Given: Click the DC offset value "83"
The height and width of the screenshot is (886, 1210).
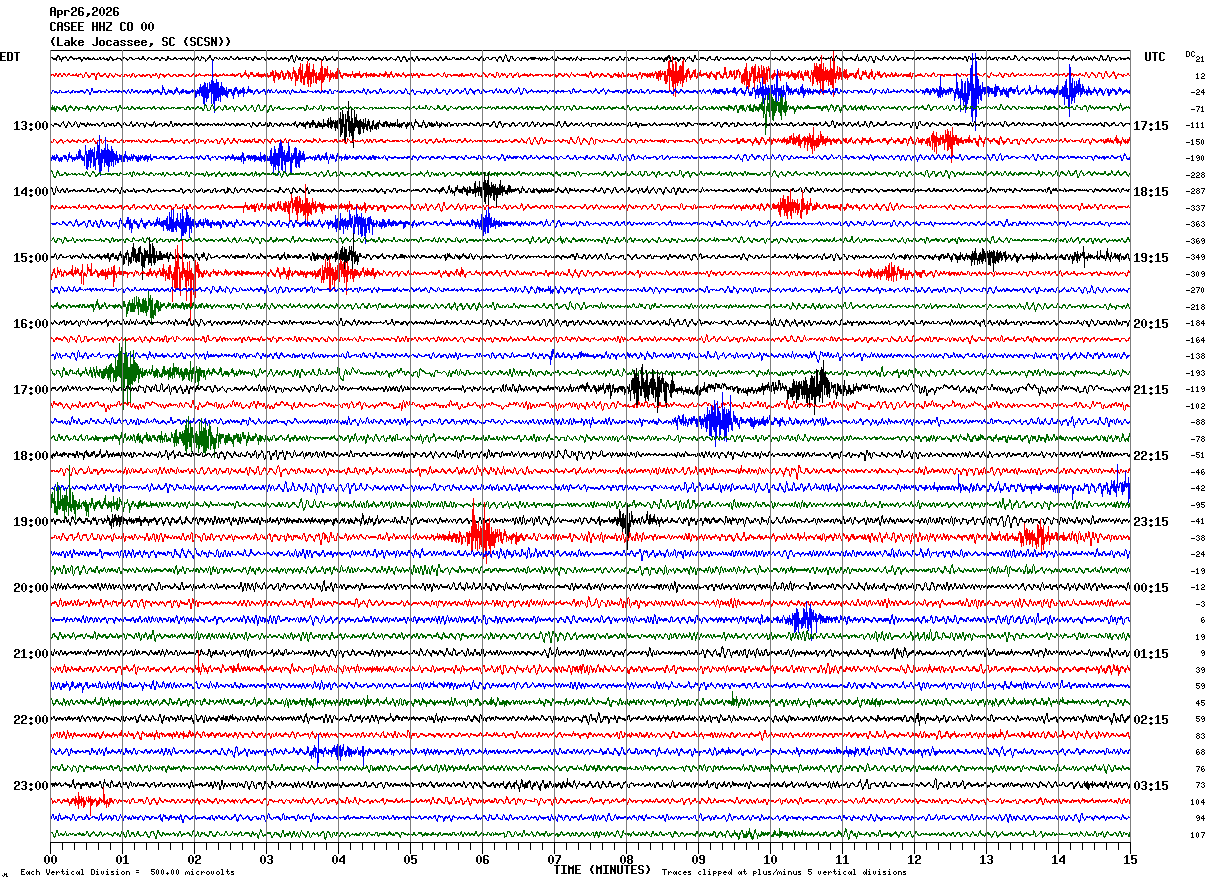Looking at the screenshot, I should coord(1200,736).
